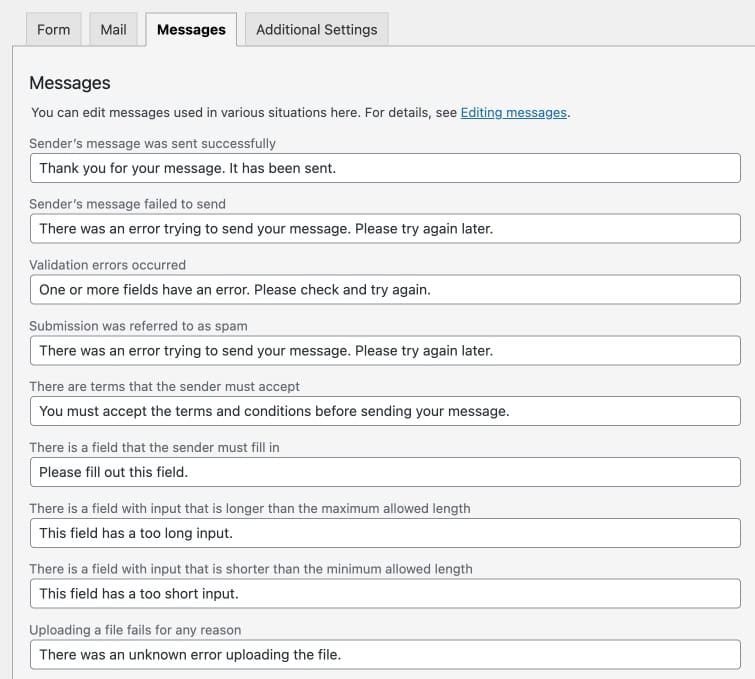Click the 'Please fill out this field.' input

[x=385, y=472]
